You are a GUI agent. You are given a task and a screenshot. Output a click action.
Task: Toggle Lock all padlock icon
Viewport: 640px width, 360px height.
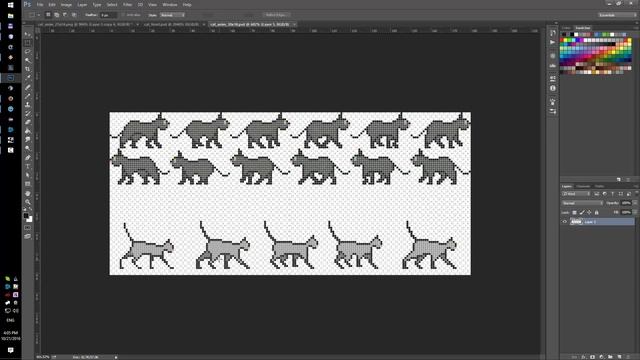(x=596, y=212)
